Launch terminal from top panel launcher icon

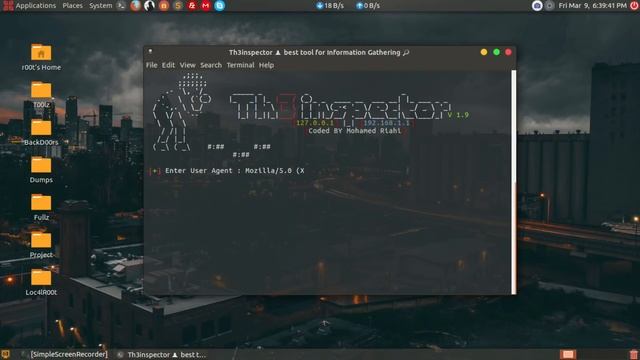tap(121, 6)
